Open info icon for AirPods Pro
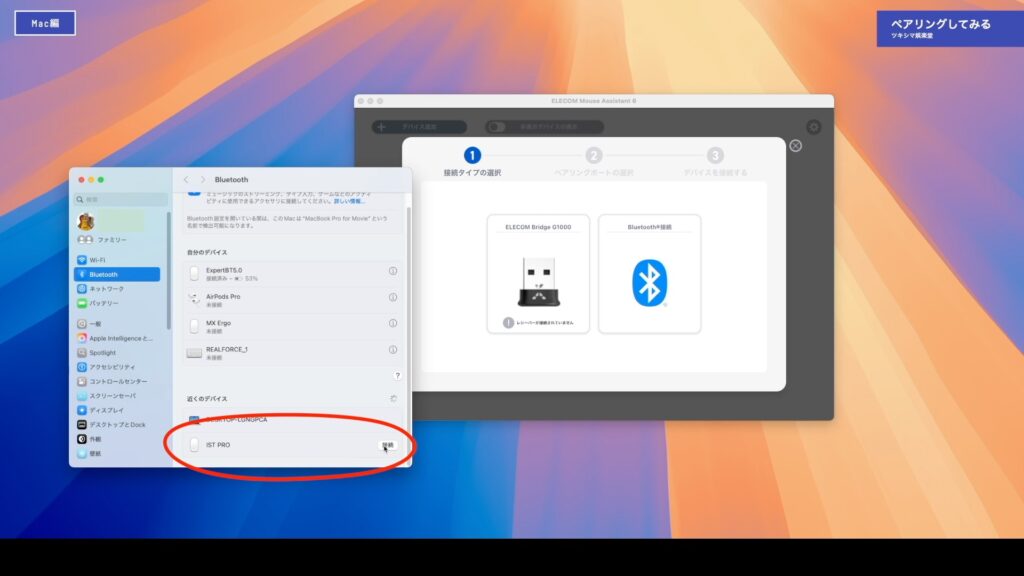 (393, 298)
